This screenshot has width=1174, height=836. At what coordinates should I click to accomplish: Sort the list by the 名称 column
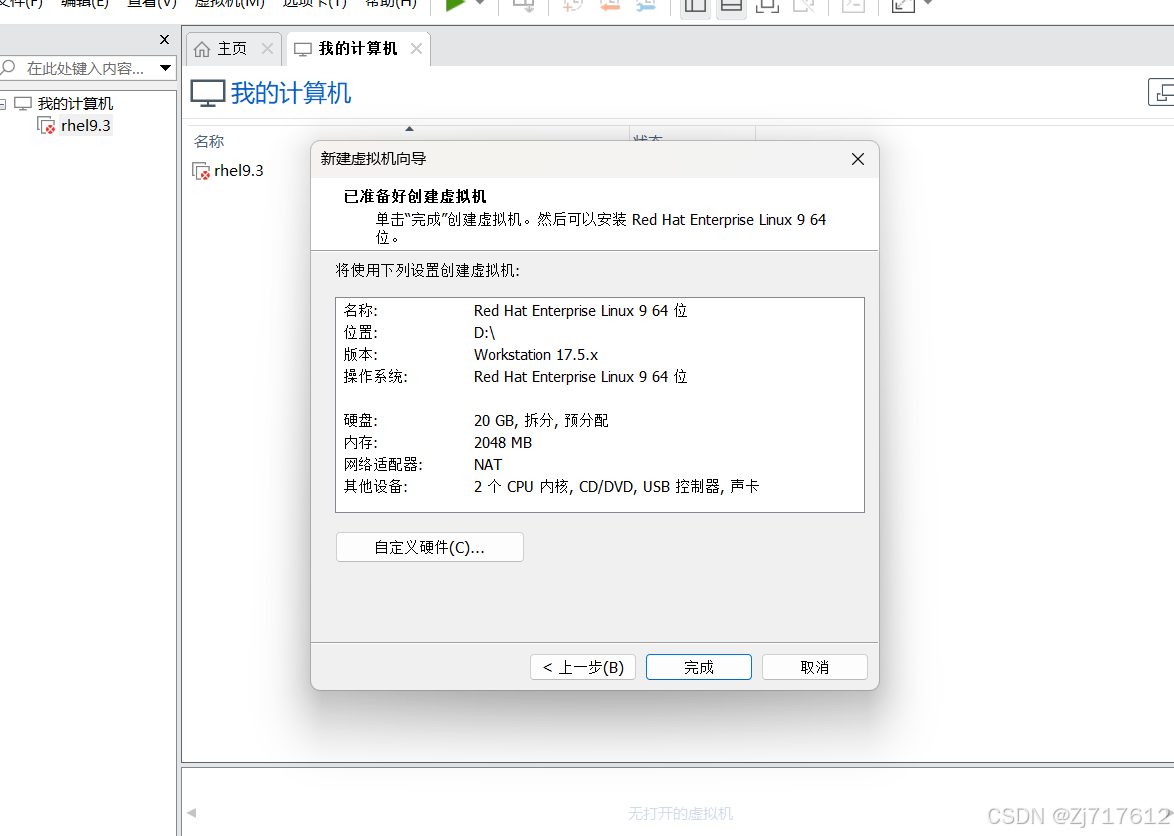pos(209,141)
